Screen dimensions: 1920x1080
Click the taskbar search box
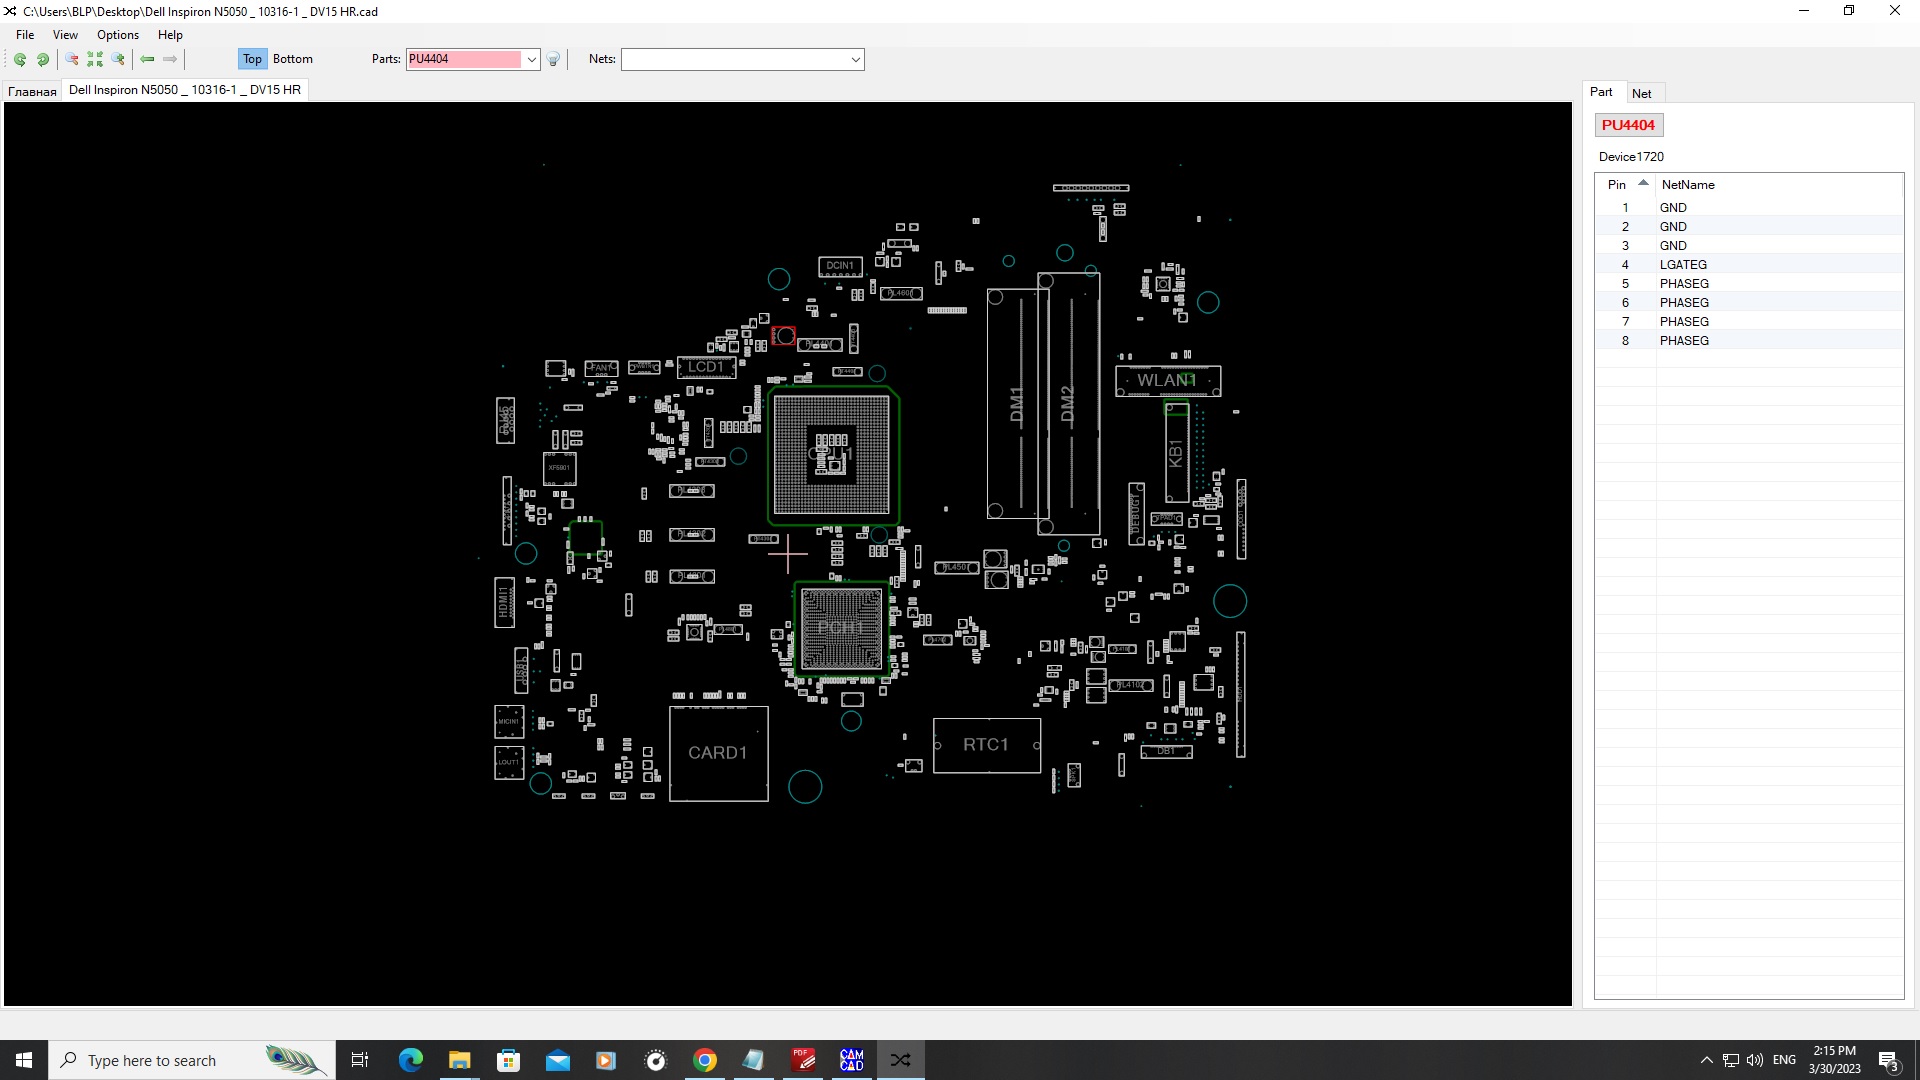(x=192, y=1060)
